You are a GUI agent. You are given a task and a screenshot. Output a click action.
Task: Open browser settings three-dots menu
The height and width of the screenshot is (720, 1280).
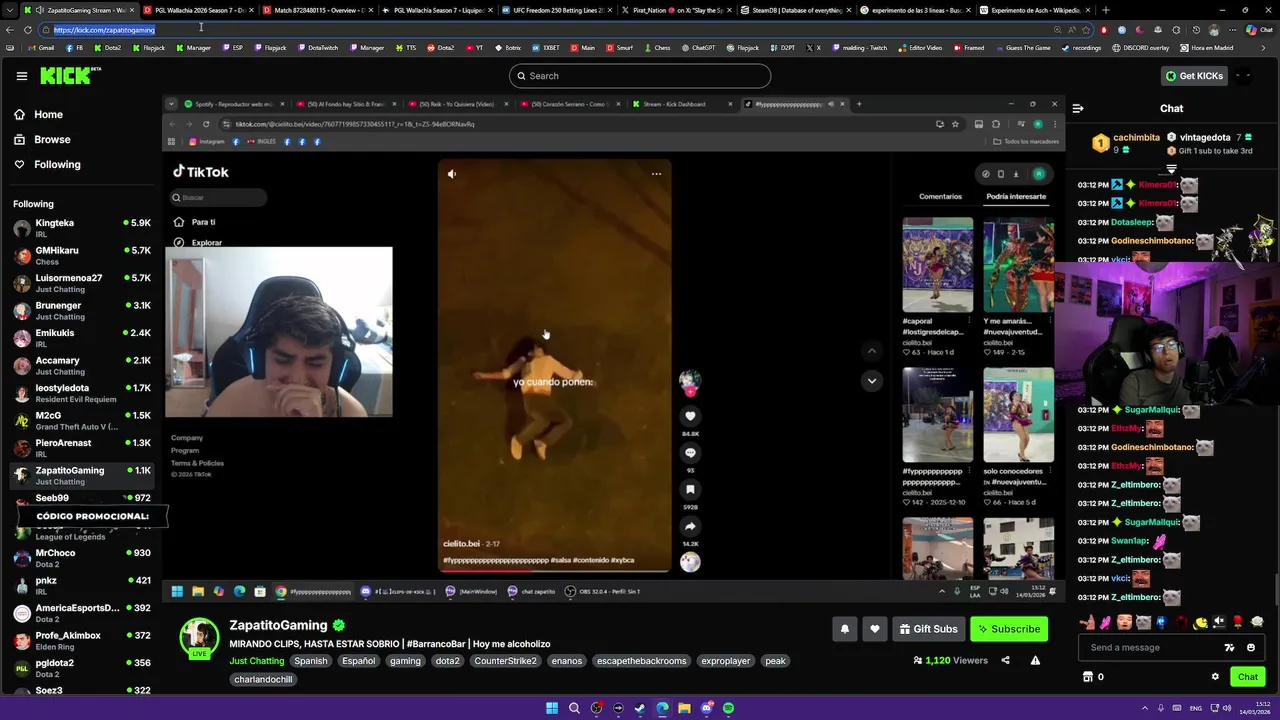tap(1233, 30)
